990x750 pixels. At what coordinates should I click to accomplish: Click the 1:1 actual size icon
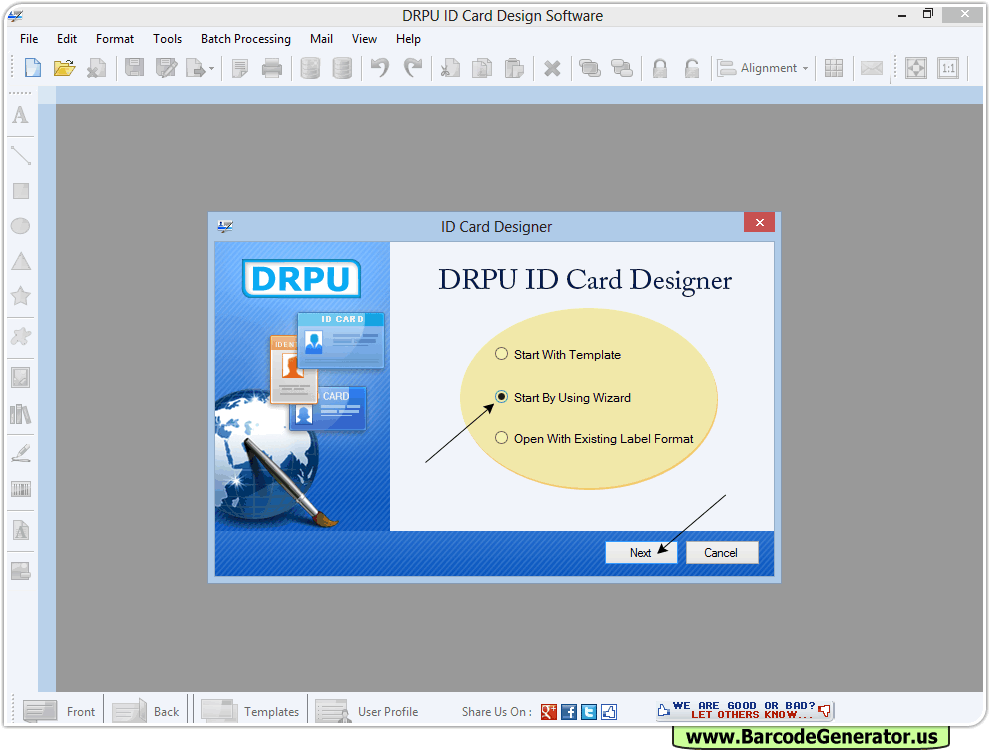click(948, 68)
